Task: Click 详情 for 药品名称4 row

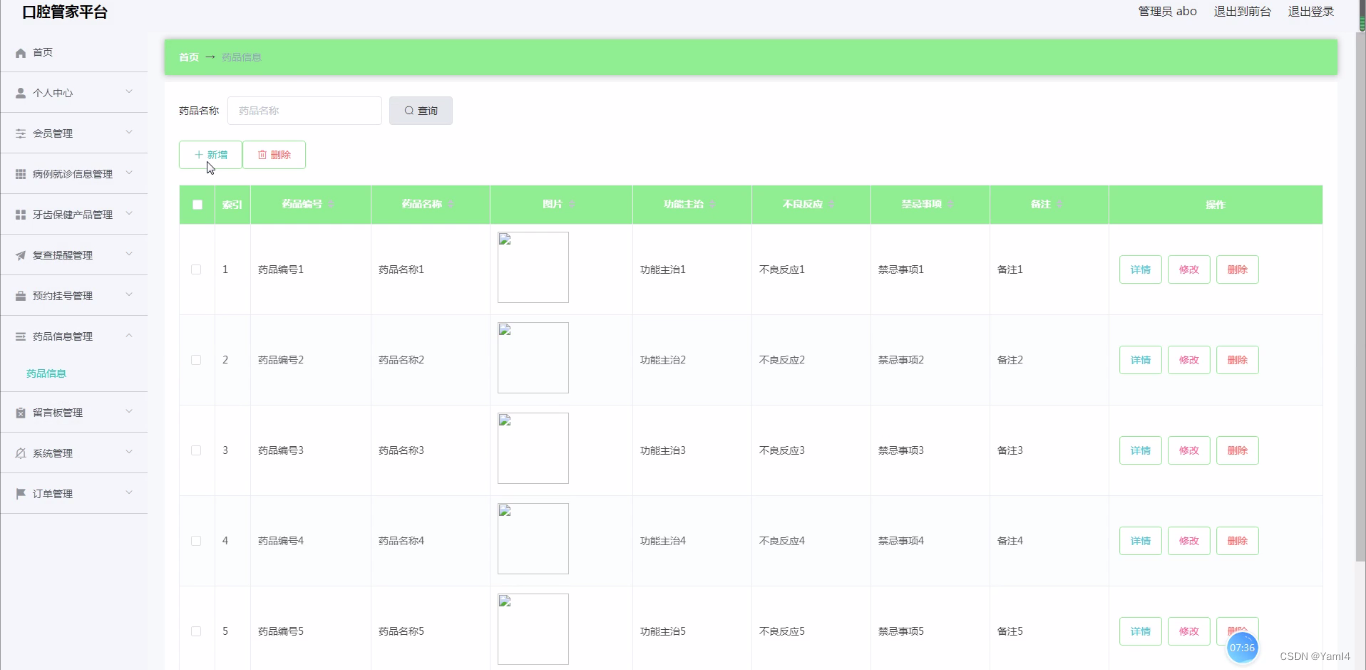Action: click(1140, 541)
